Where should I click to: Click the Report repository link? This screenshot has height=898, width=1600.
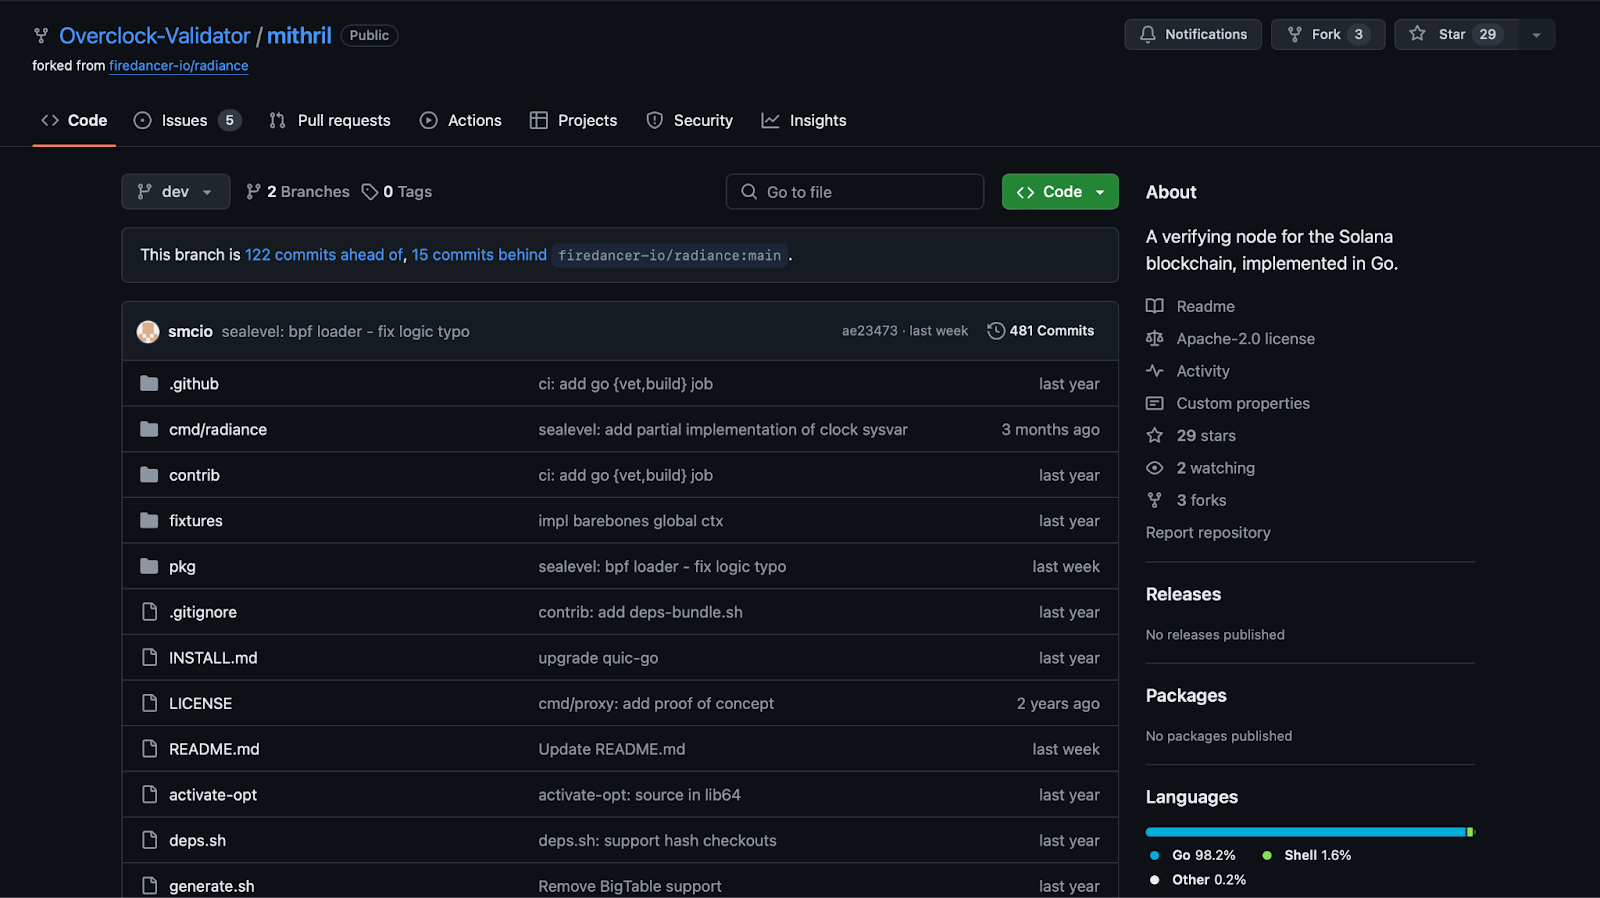click(1208, 533)
